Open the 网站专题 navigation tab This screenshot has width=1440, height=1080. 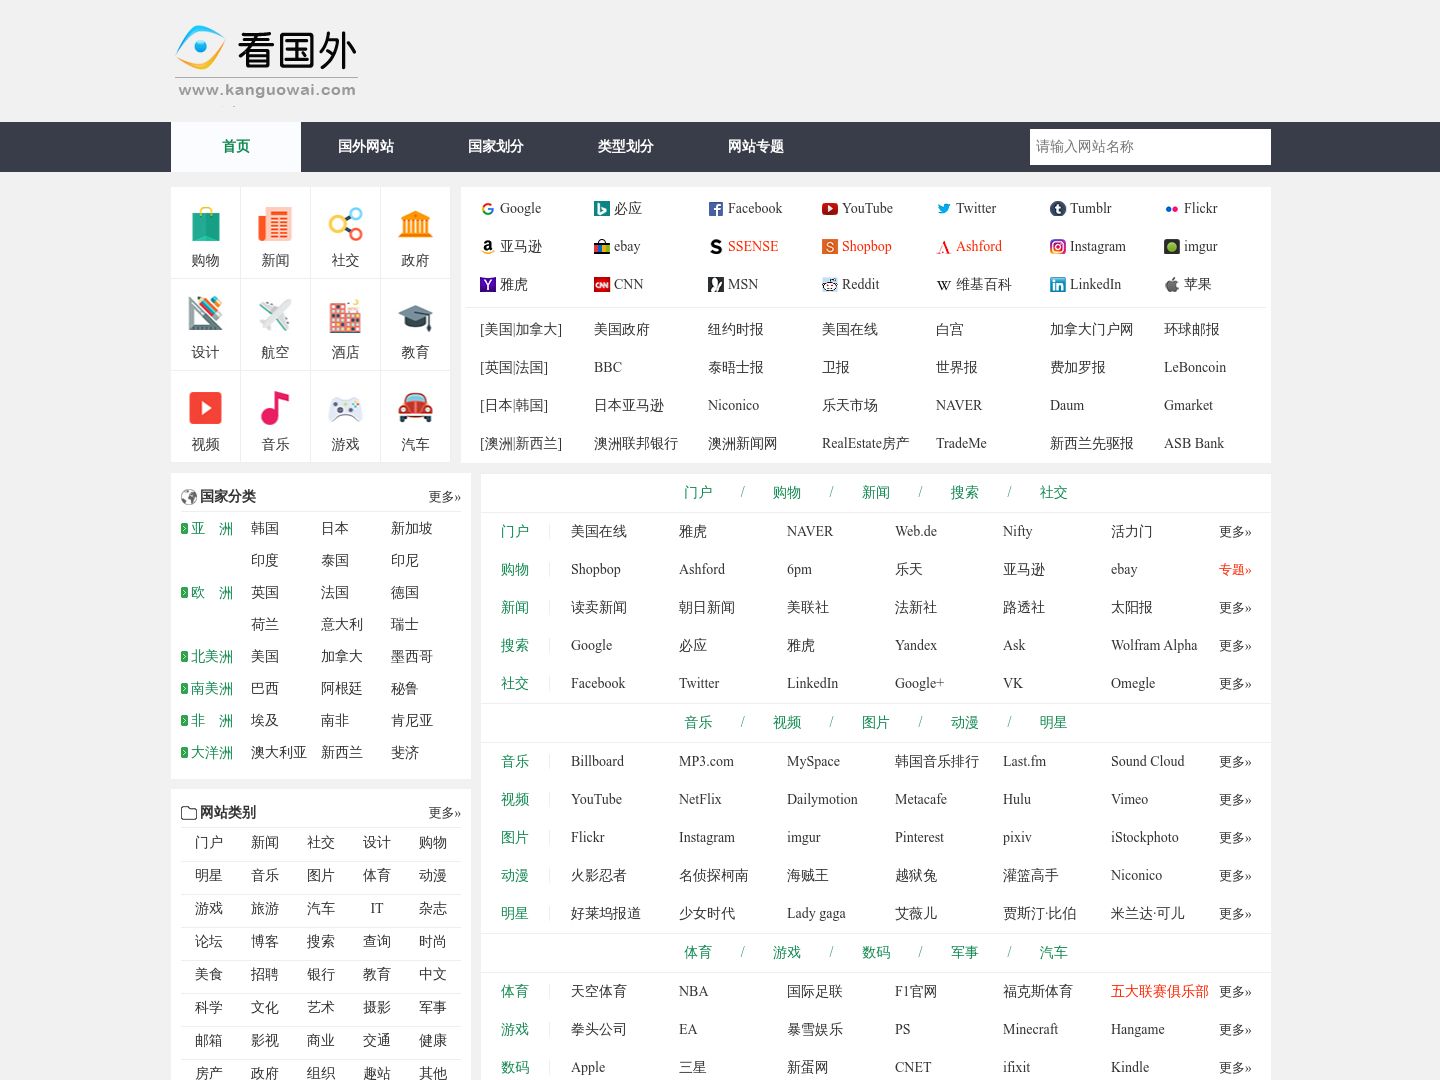[756, 147]
